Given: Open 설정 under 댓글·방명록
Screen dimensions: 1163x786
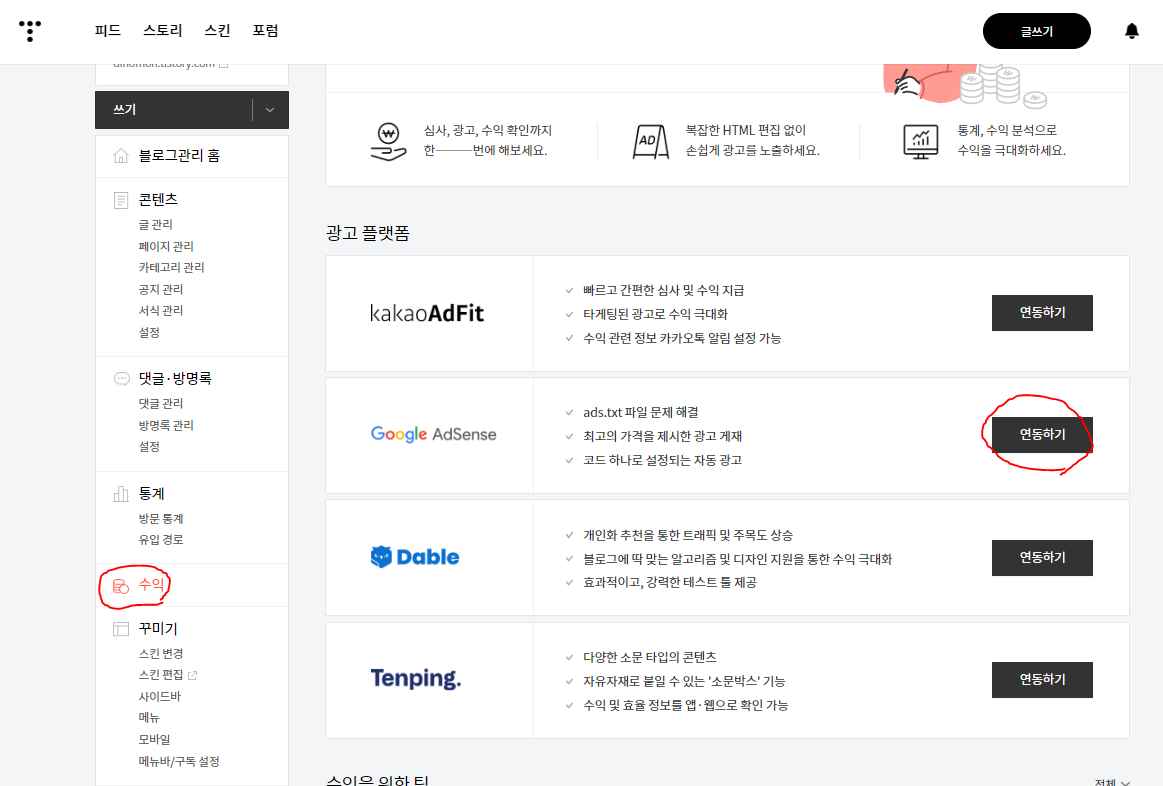Looking at the screenshot, I should pyautogui.click(x=149, y=446).
